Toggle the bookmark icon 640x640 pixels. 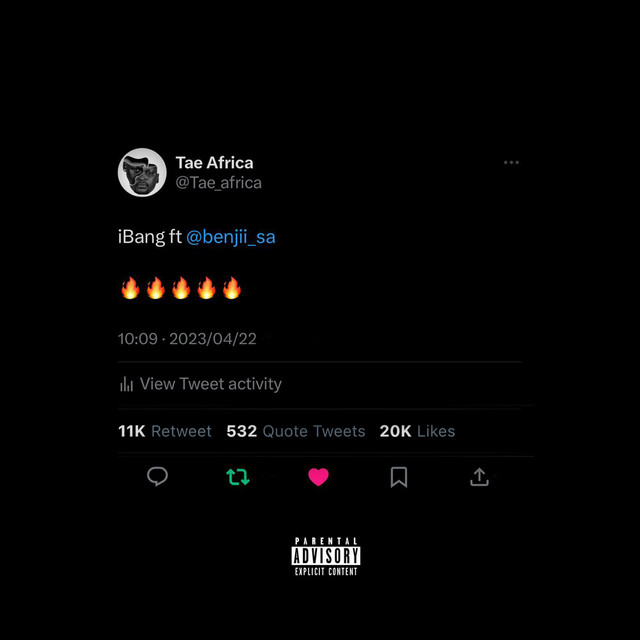pos(399,477)
